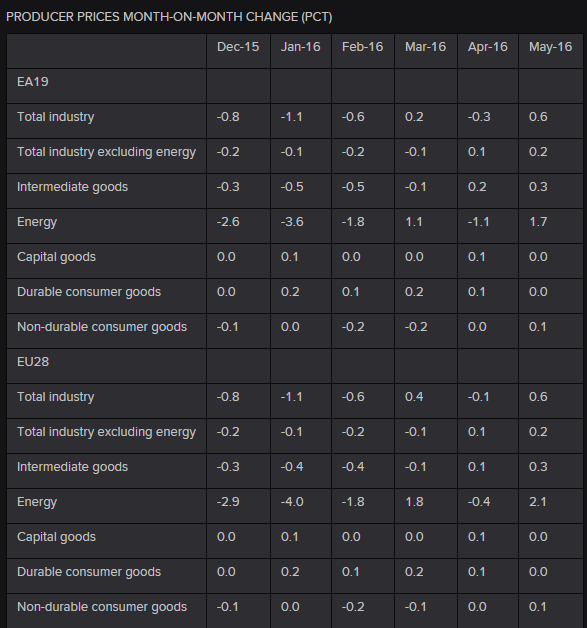Click EU28 Capital goods row label
587x628 pixels.
pos(56,537)
